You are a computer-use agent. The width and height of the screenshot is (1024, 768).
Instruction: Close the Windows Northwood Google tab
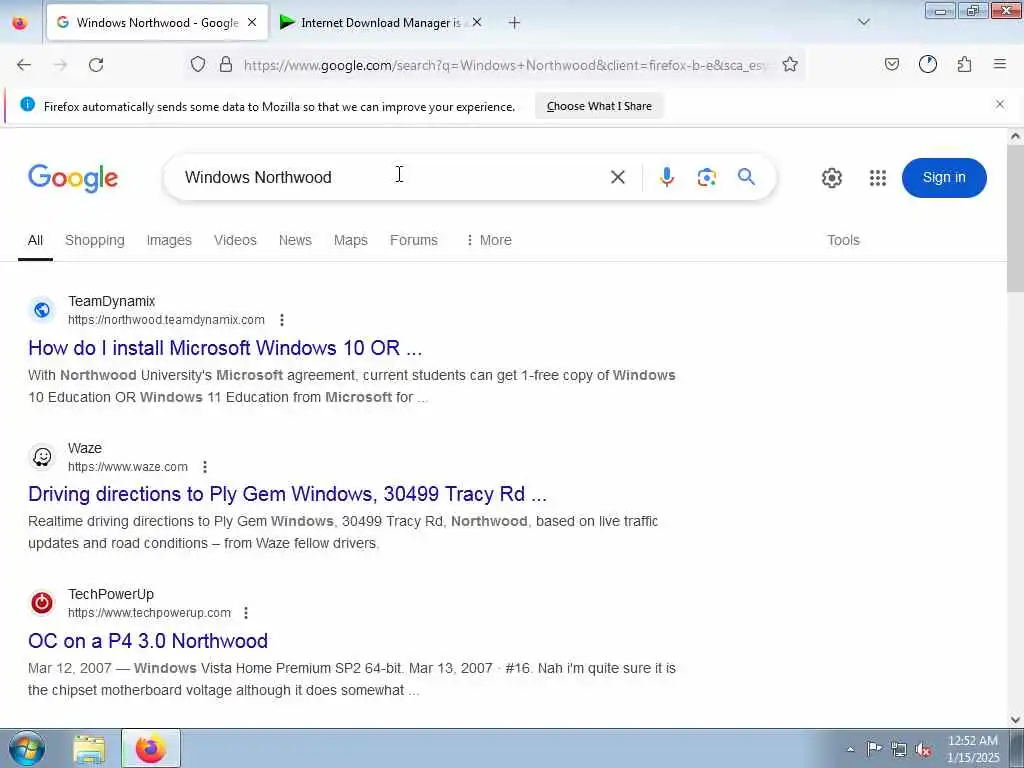(252, 23)
